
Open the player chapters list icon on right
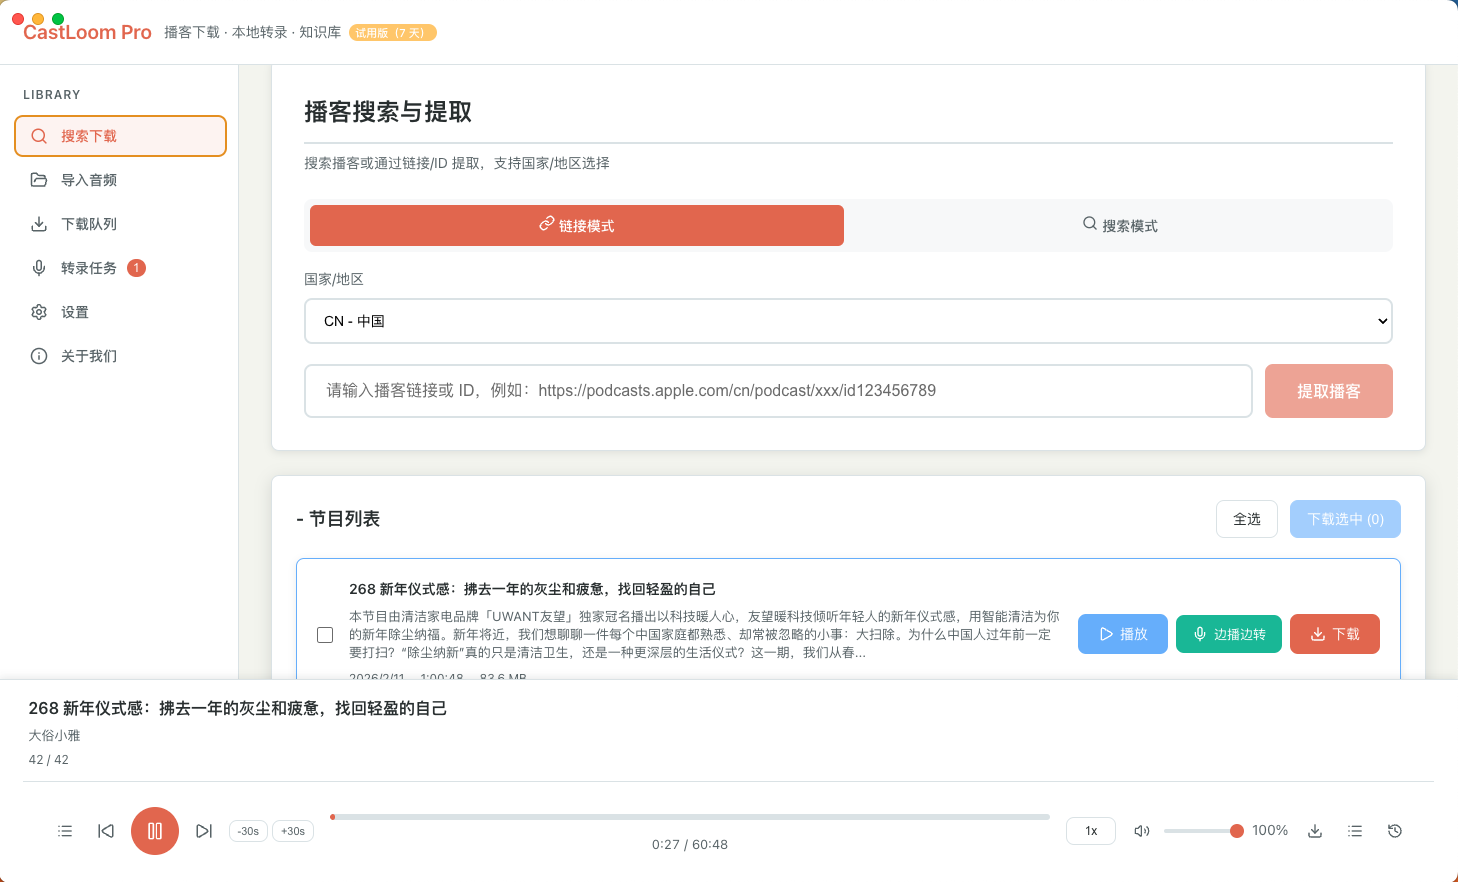[1354, 830]
